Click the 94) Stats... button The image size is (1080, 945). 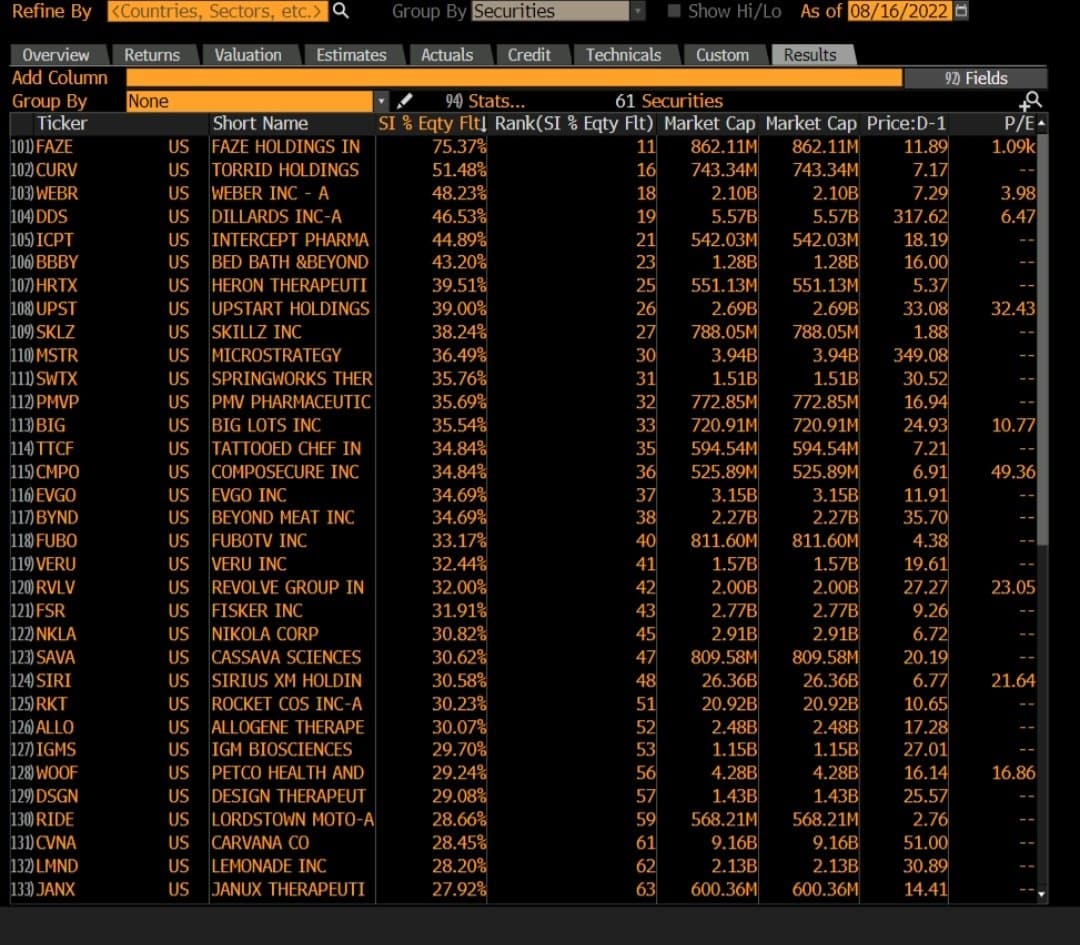485,101
